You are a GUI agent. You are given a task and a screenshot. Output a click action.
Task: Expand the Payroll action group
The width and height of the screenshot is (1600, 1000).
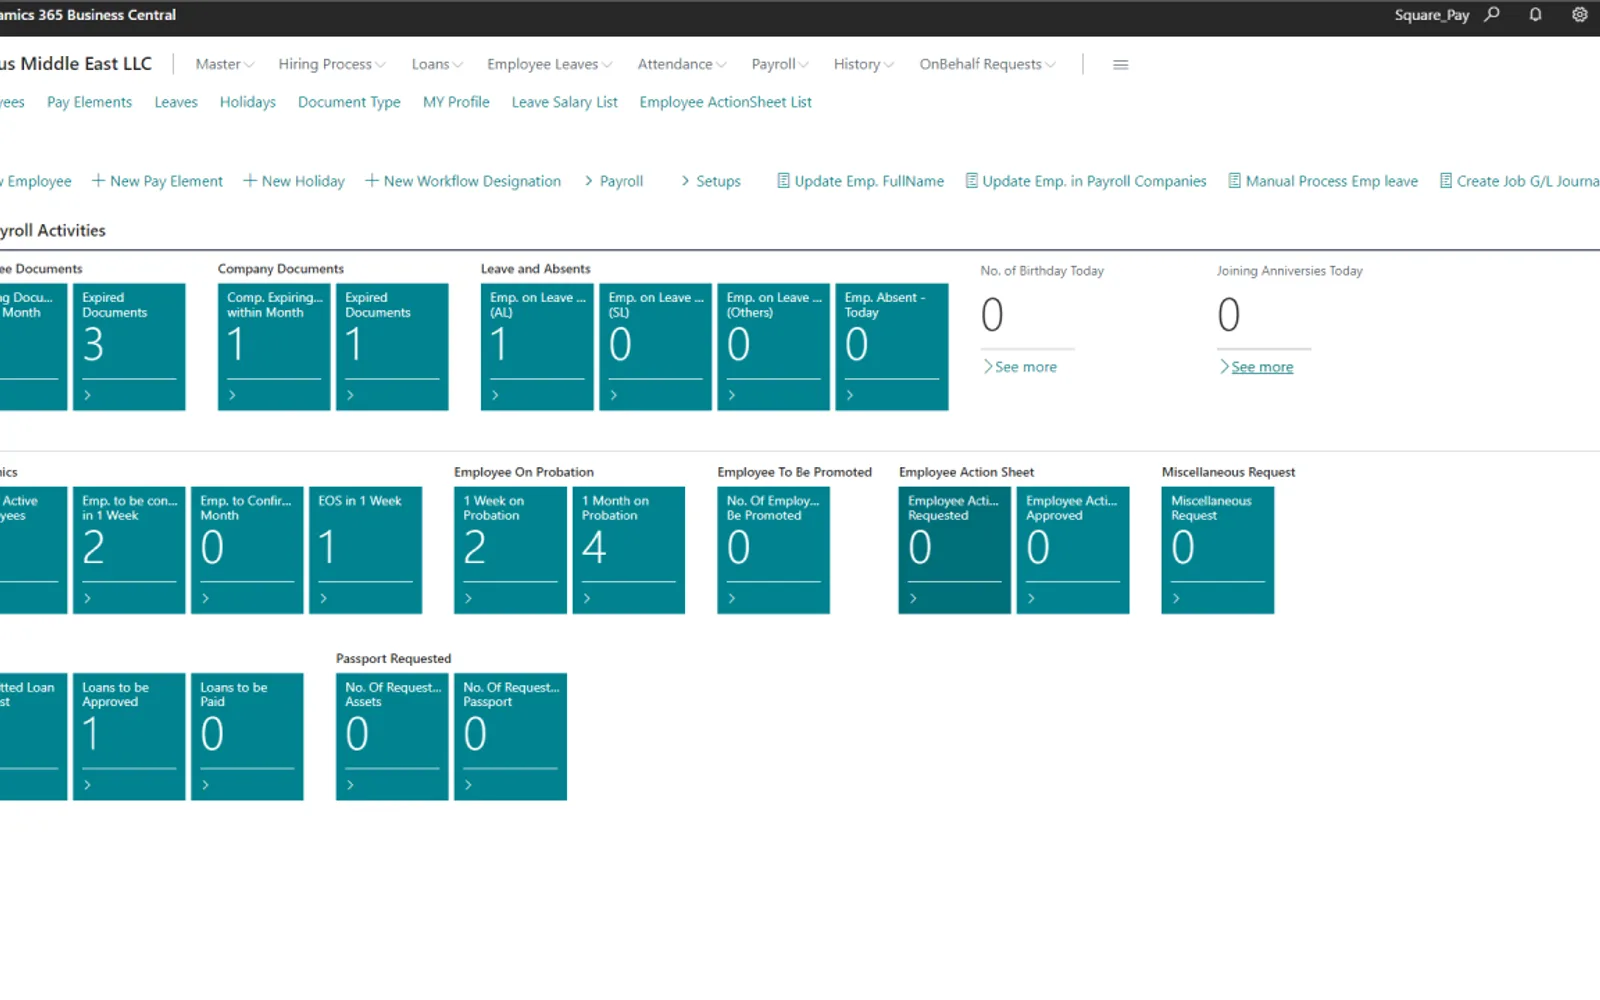pyautogui.click(x=614, y=181)
